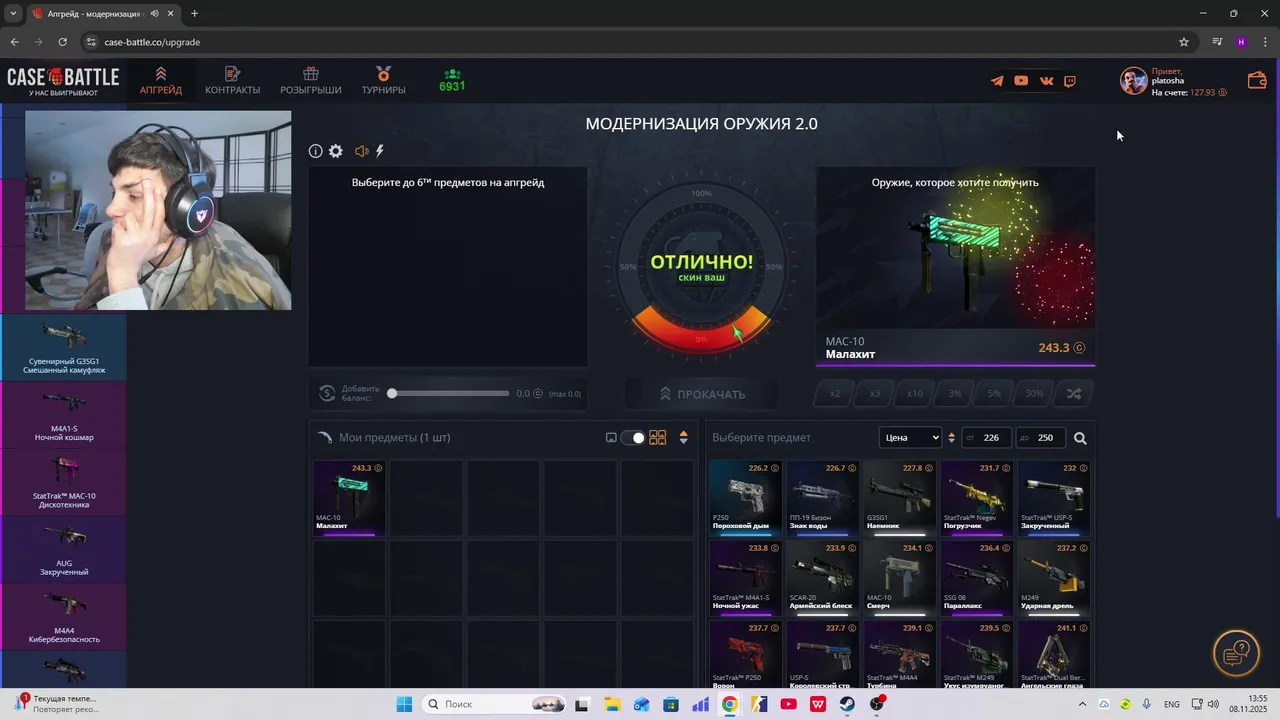Select StatTrak USP-S Закрученный item

pos(1053,498)
